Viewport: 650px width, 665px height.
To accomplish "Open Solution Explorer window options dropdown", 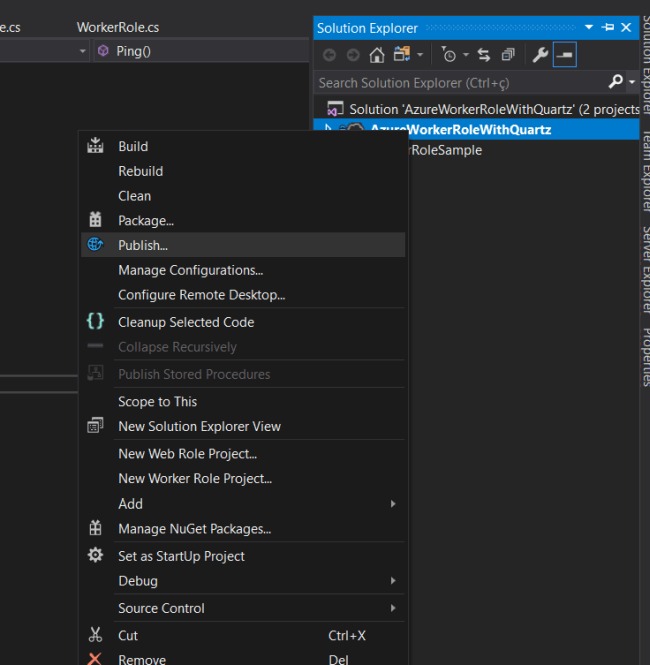I will click(590, 28).
